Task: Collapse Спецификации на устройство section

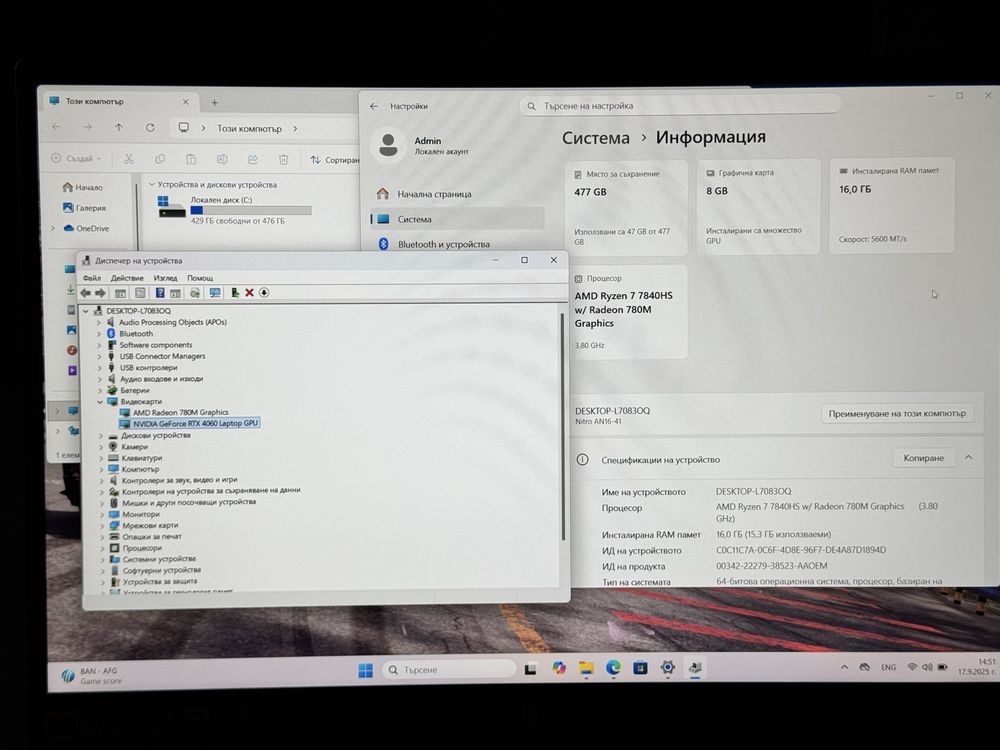Action: tap(969, 457)
